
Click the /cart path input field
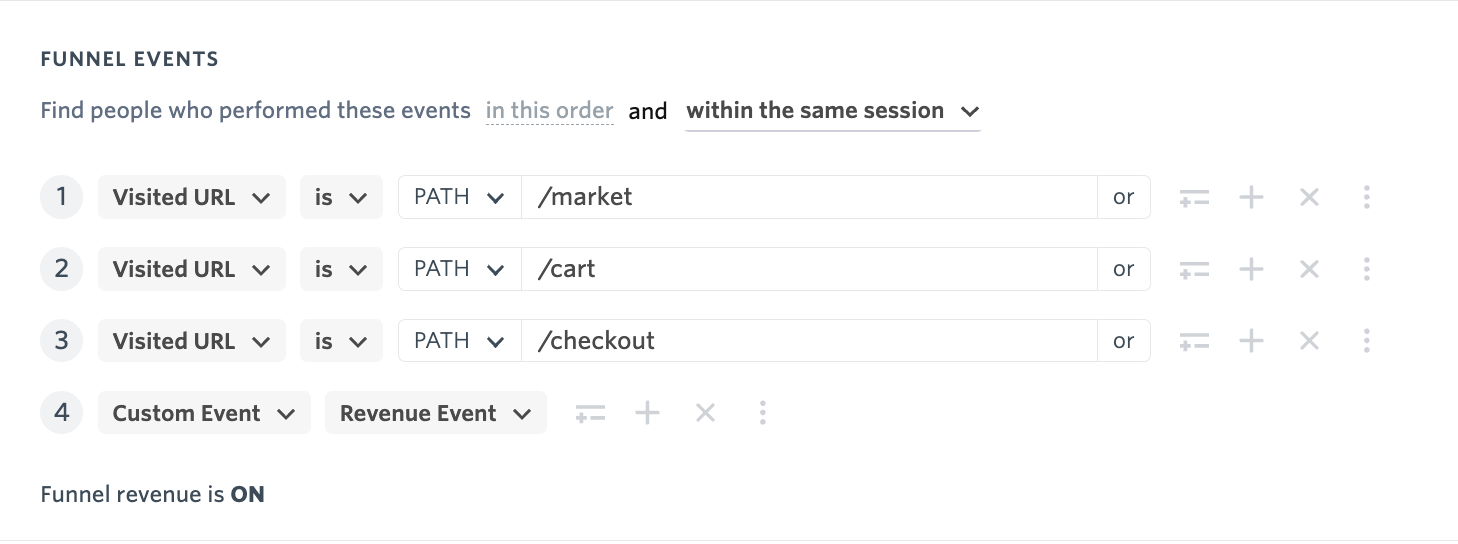[809, 269]
